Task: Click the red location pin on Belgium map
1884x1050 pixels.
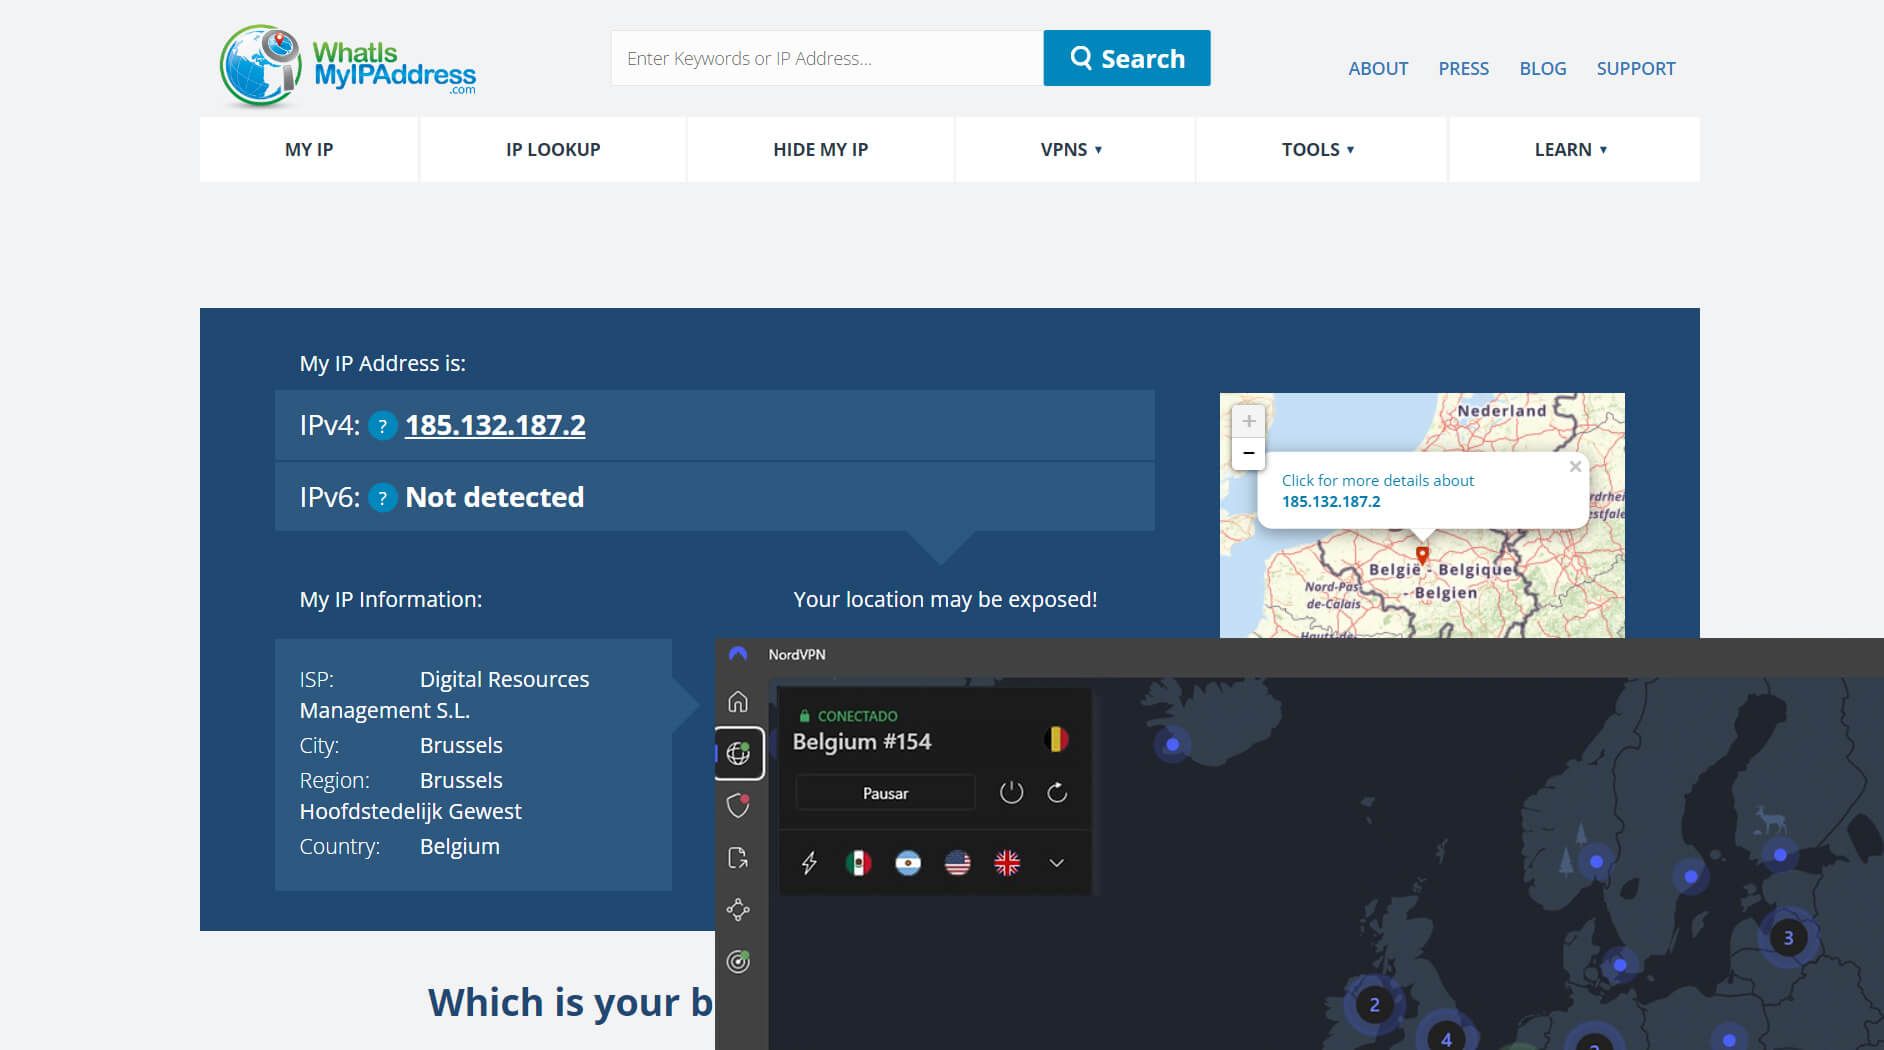Action: click(x=1422, y=554)
